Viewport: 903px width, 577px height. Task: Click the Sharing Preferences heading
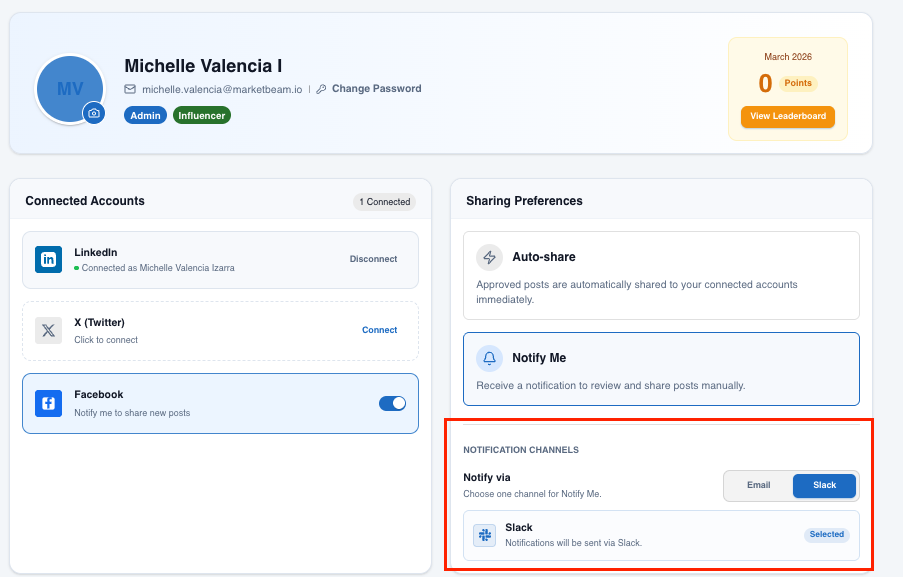tap(524, 201)
